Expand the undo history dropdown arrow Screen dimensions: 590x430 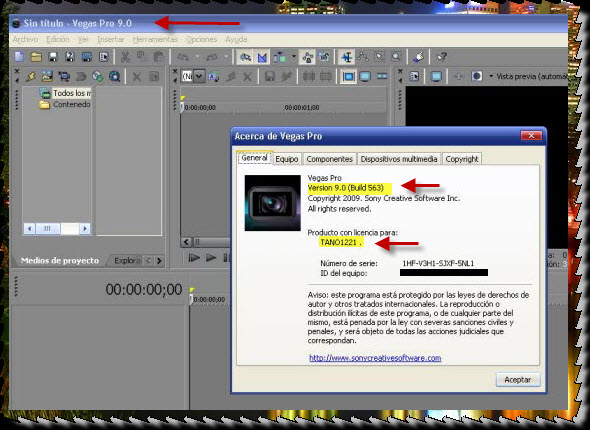pyautogui.click(x=198, y=57)
